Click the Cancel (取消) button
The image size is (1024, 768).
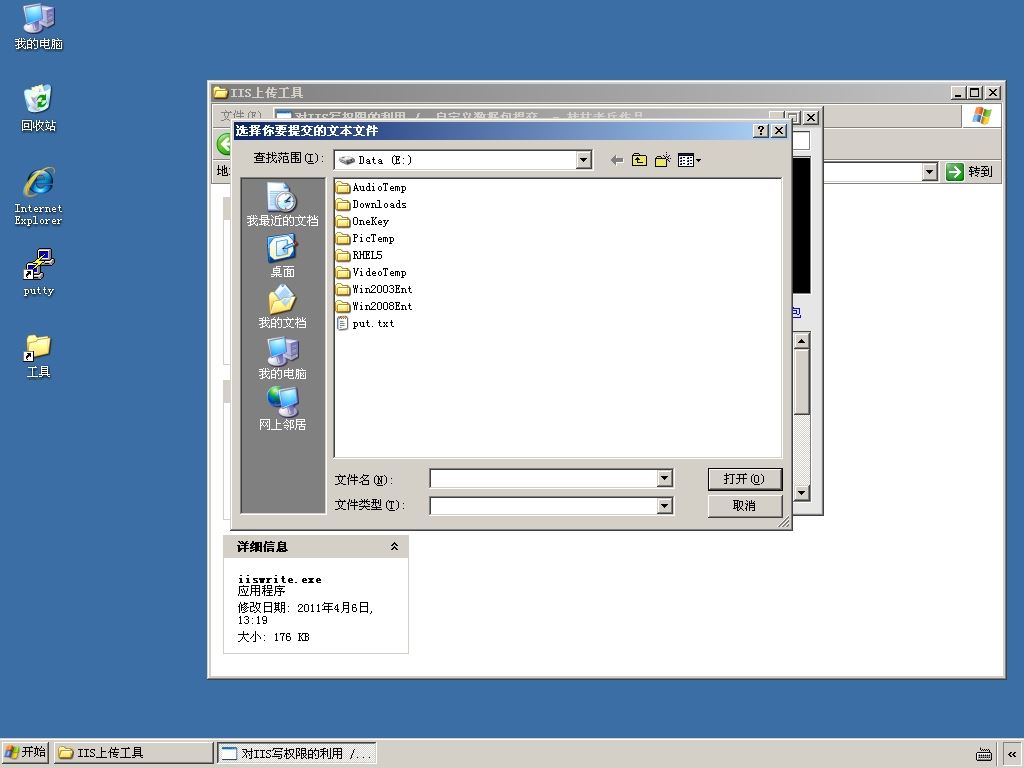pos(744,505)
